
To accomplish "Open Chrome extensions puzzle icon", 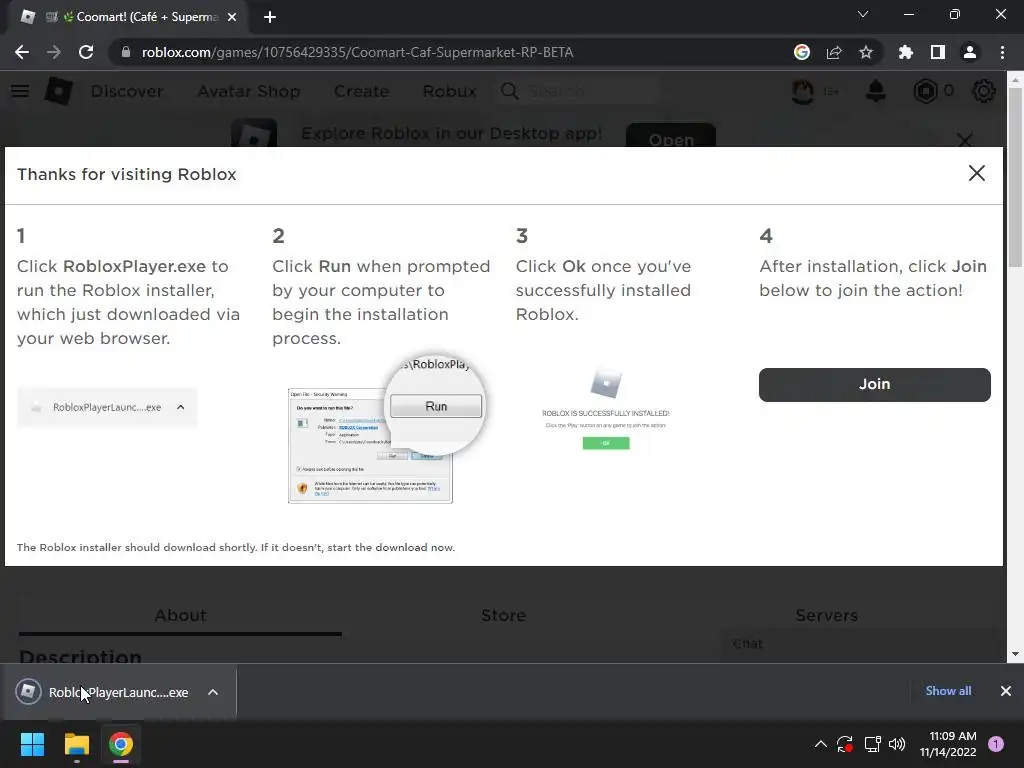I will [x=905, y=52].
